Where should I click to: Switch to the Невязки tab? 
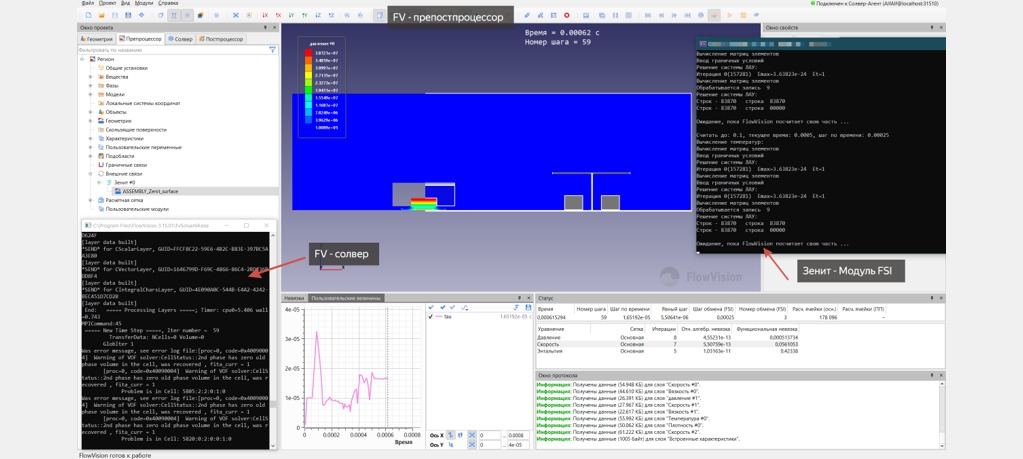pos(294,298)
